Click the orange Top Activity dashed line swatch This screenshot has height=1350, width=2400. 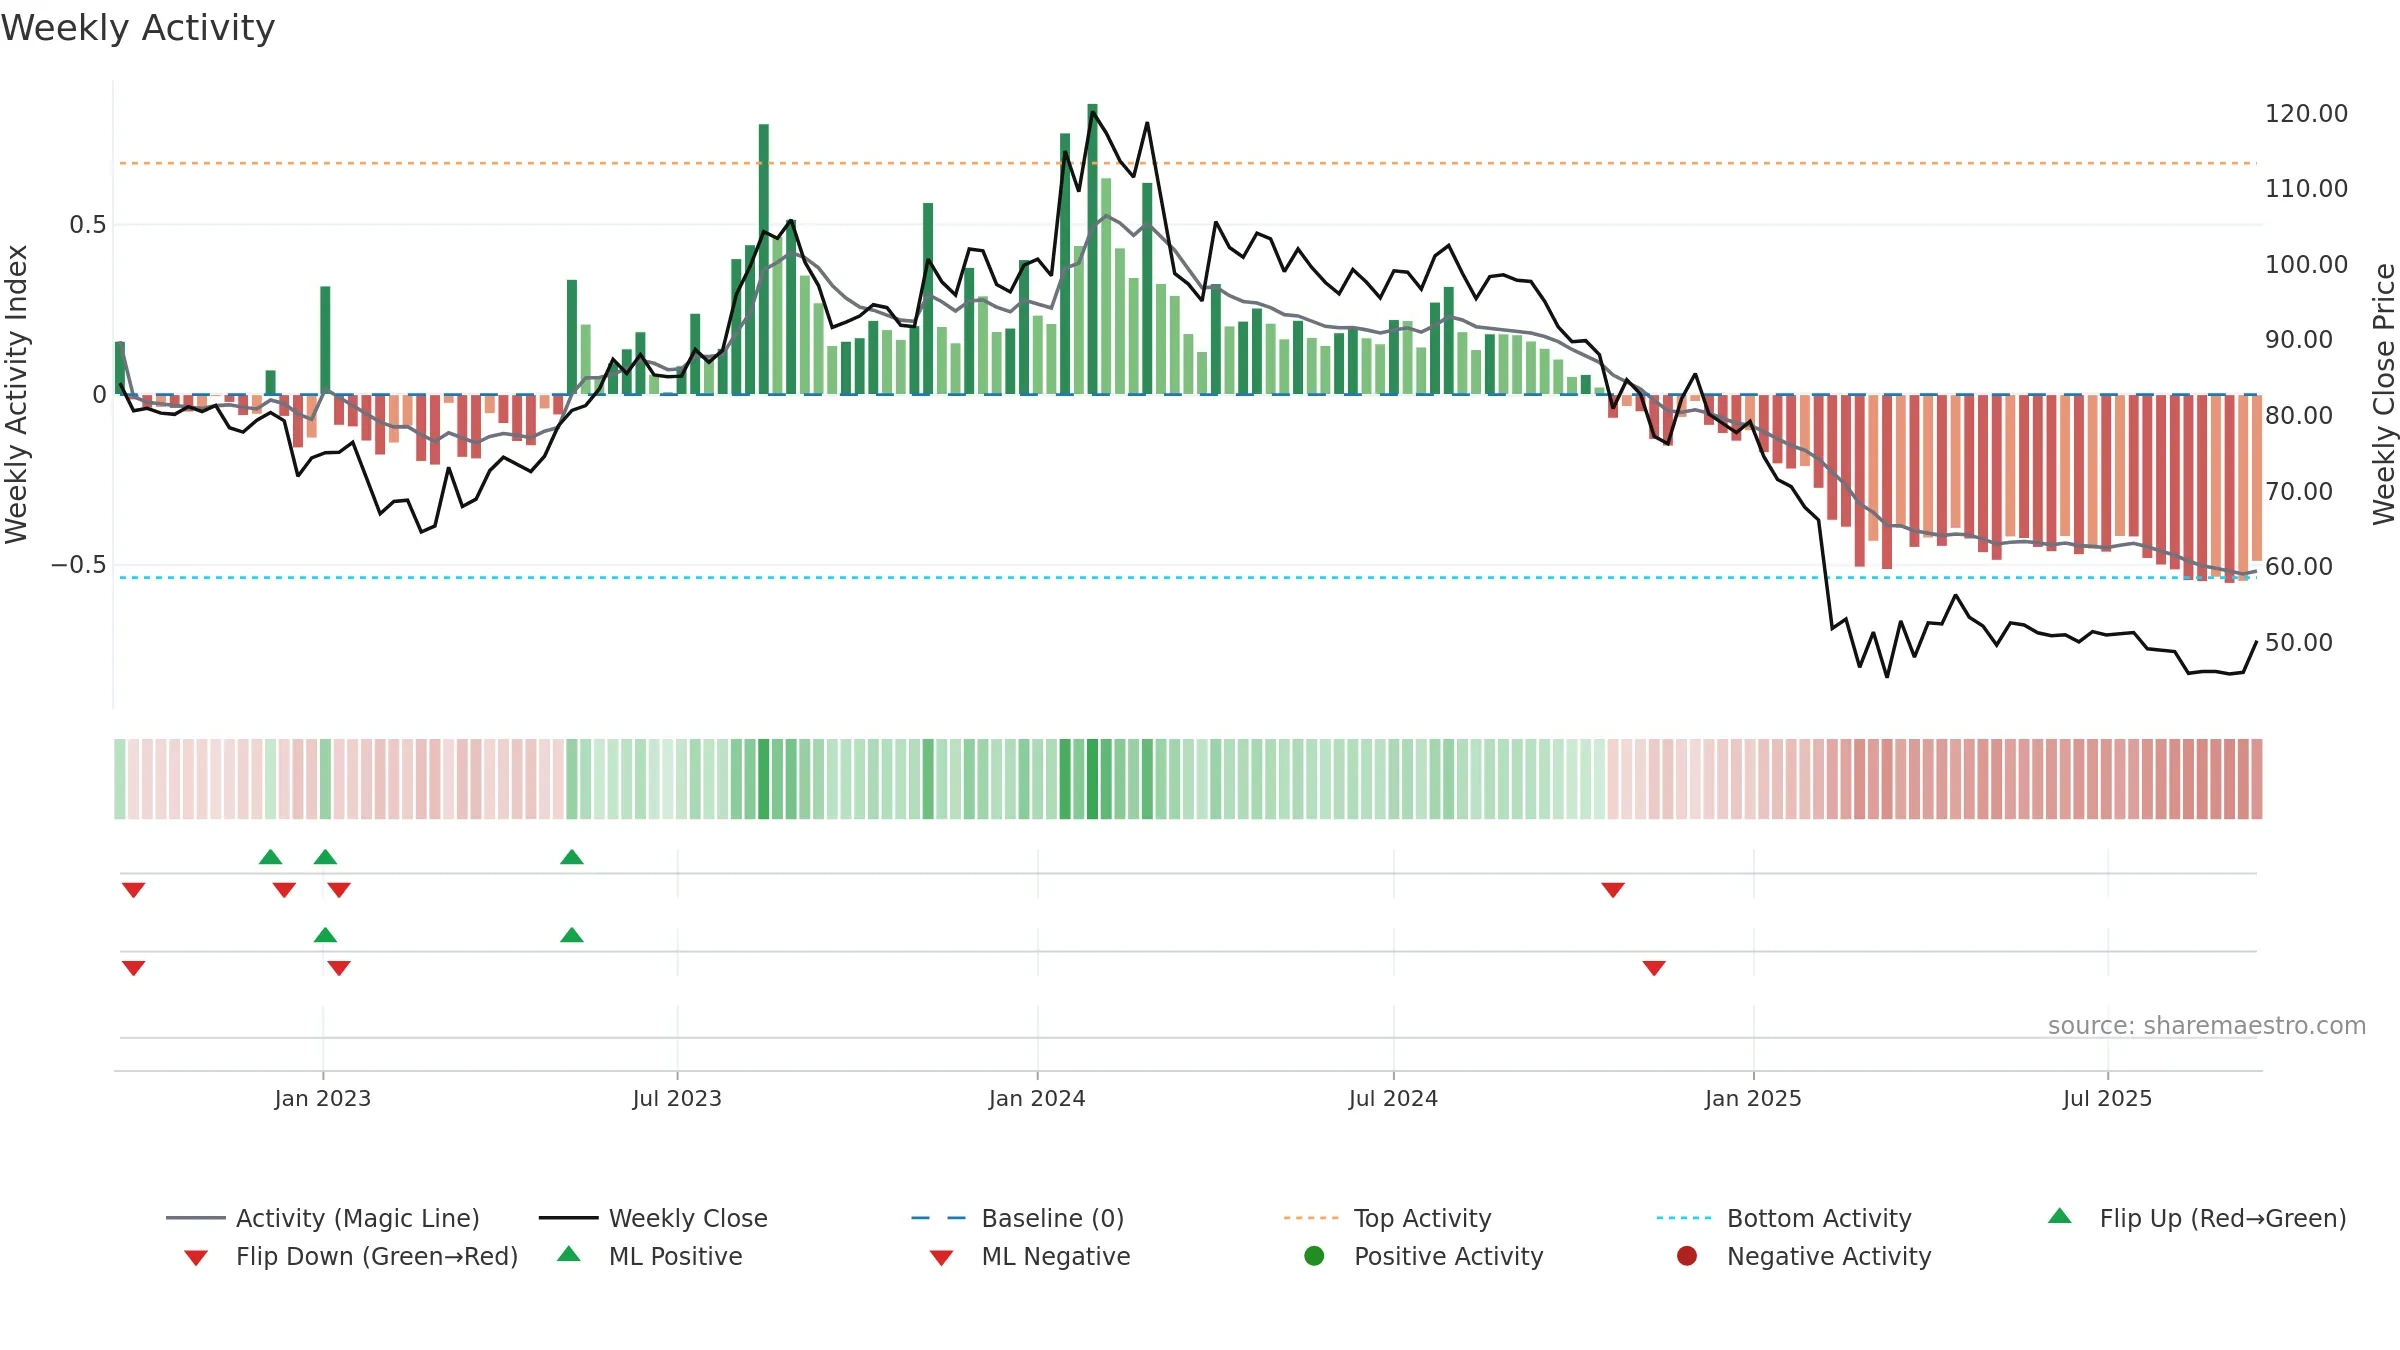pyautogui.click(x=1311, y=1218)
